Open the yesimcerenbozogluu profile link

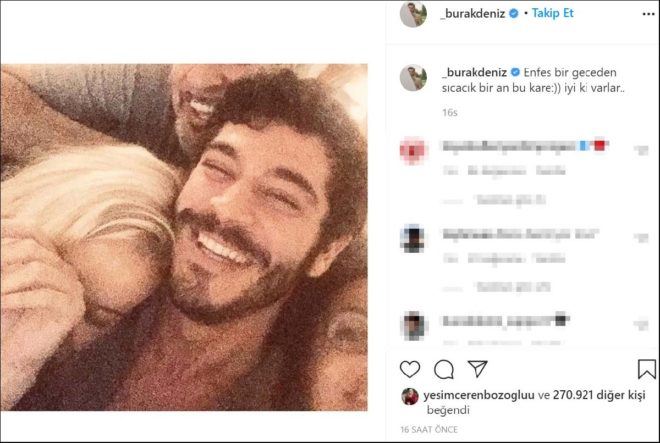(x=479, y=395)
